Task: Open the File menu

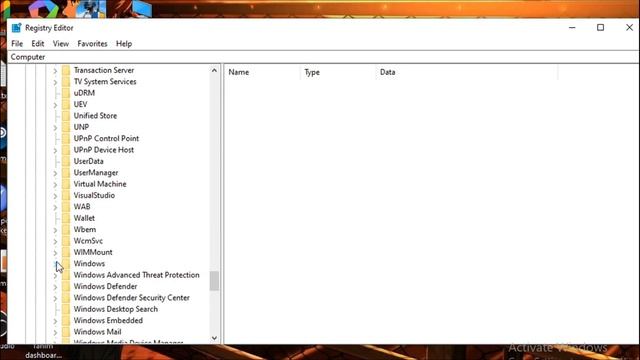Action: (x=17, y=44)
